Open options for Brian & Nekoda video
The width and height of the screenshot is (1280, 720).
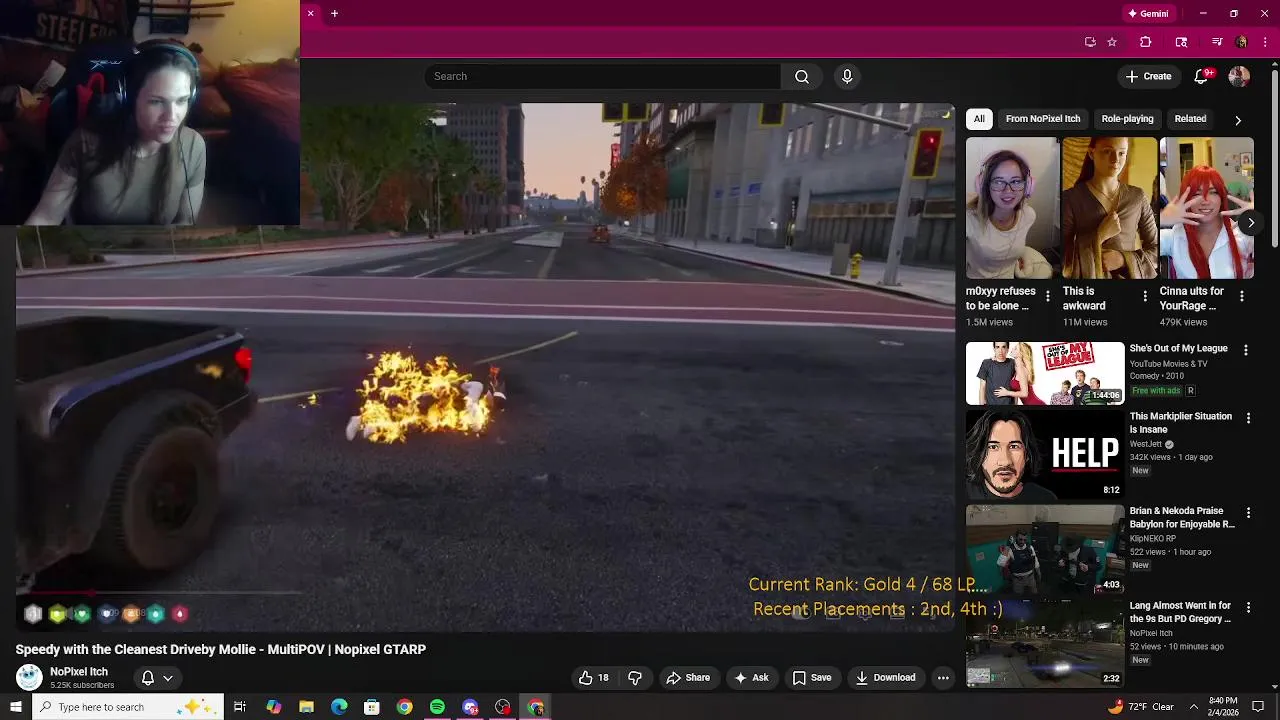coord(1248,512)
